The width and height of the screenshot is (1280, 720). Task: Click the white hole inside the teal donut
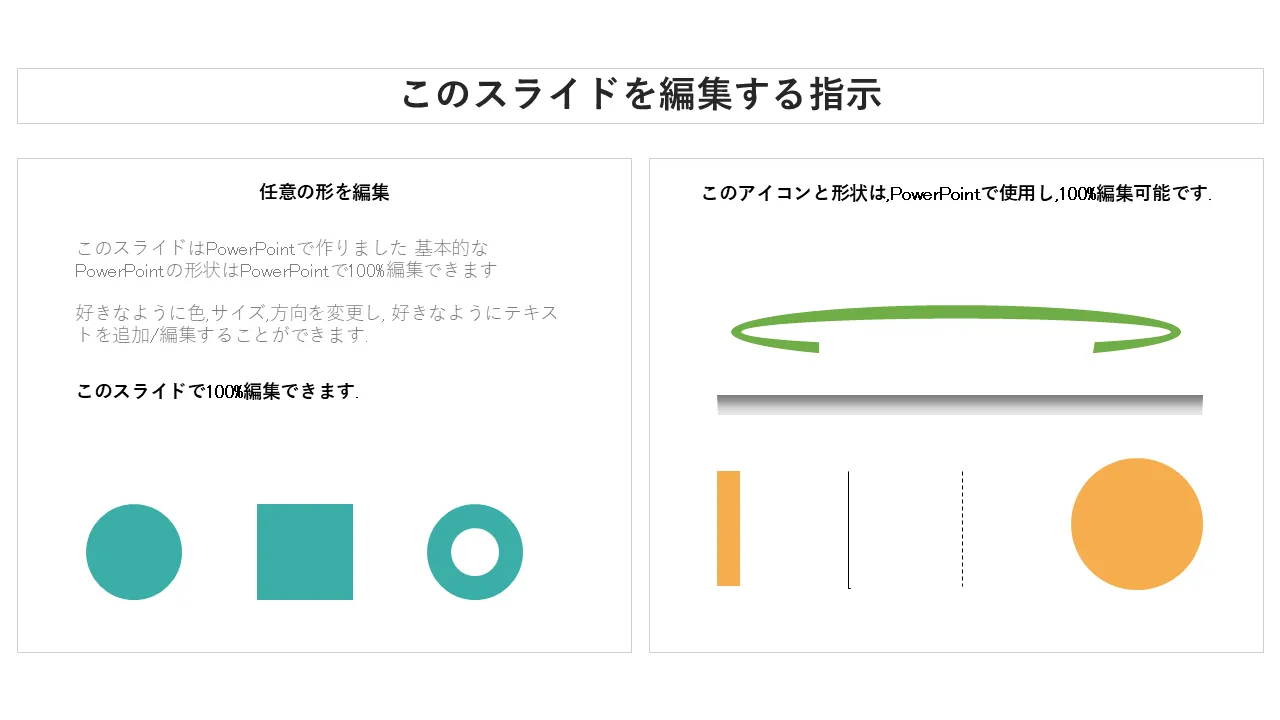tap(475, 552)
